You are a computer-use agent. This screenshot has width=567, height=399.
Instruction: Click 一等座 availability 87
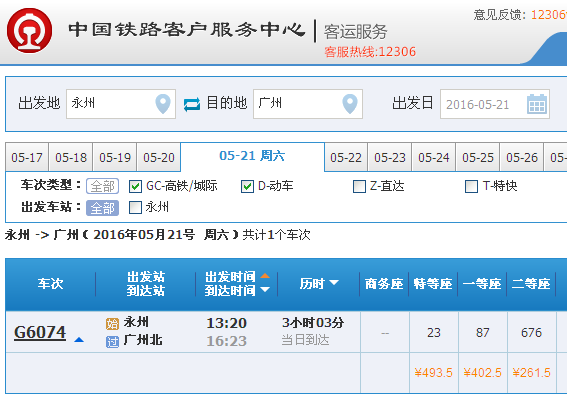(482, 332)
